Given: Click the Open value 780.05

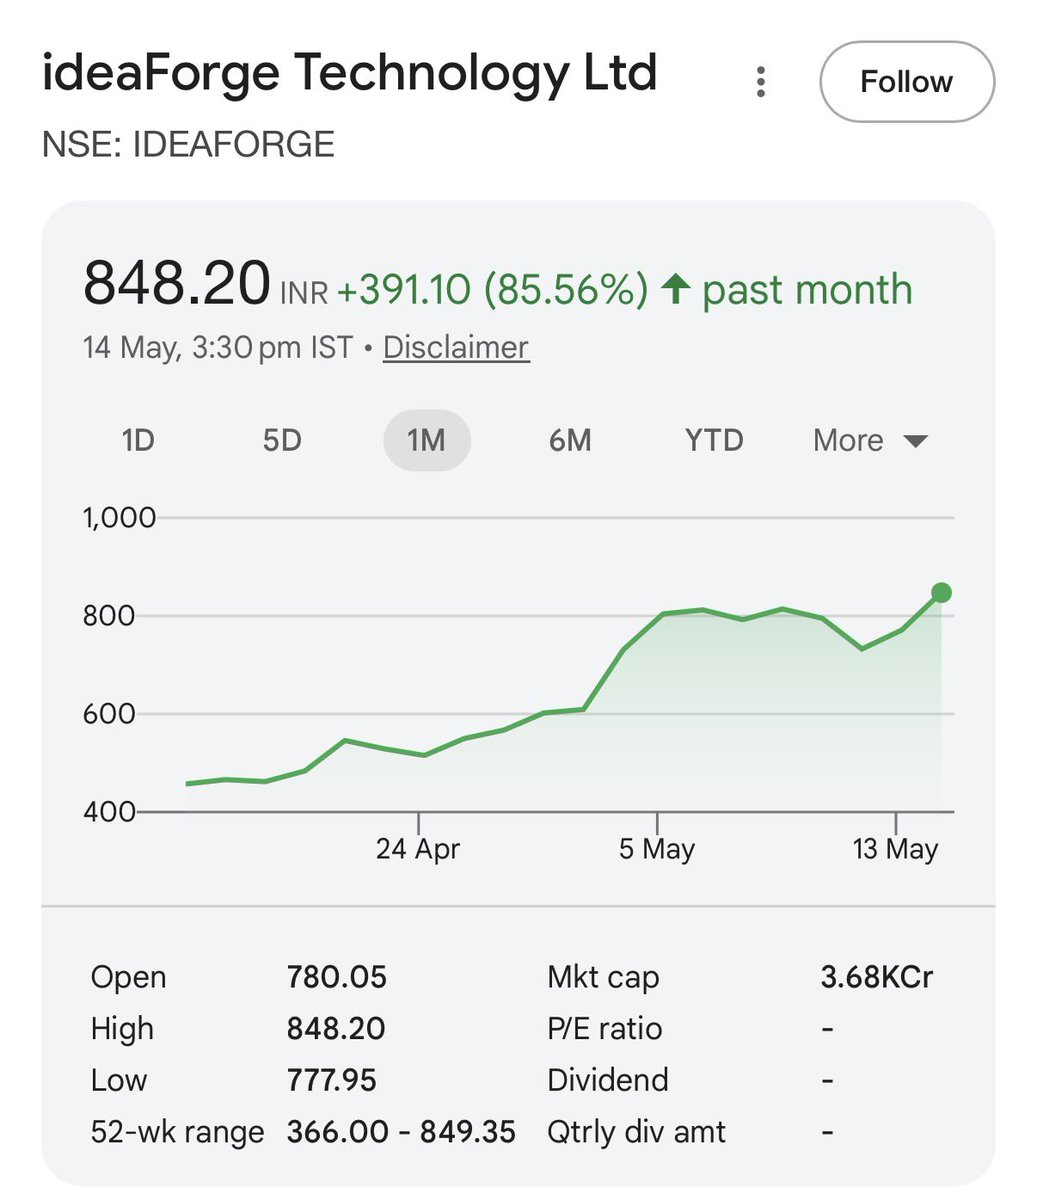Looking at the screenshot, I should click(337, 977).
